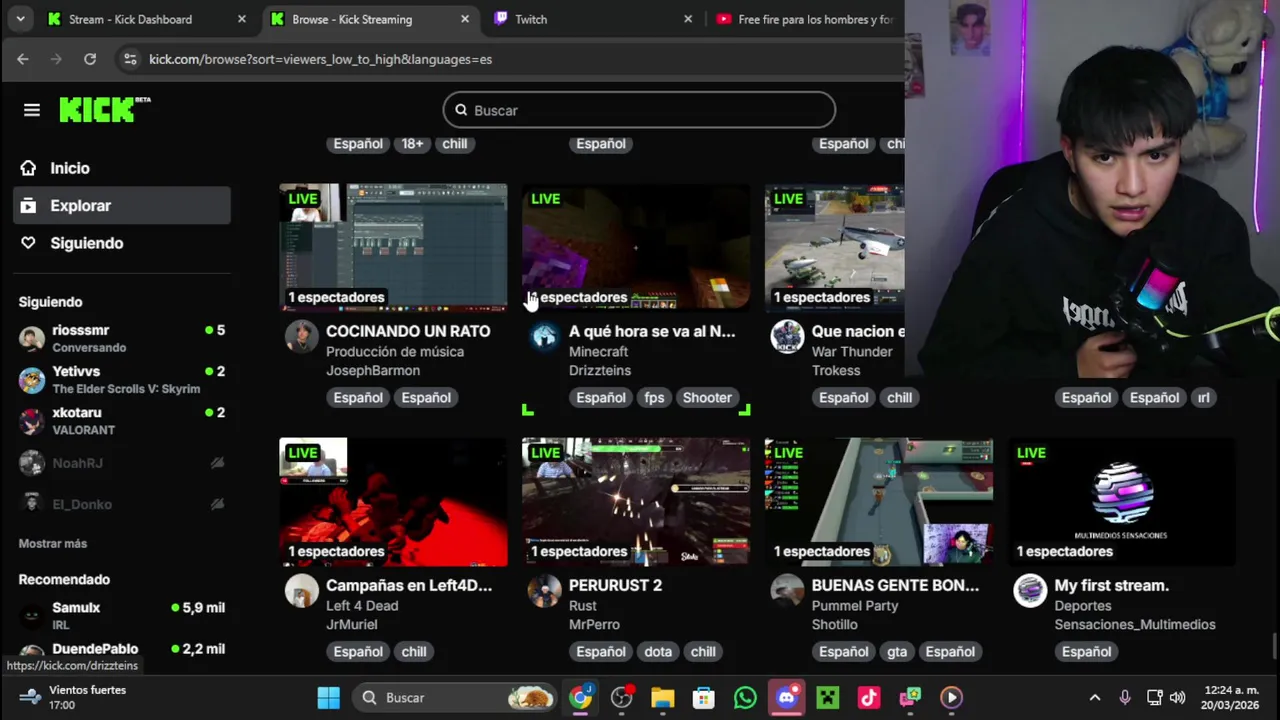Click the 18+ tag

coord(413,143)
